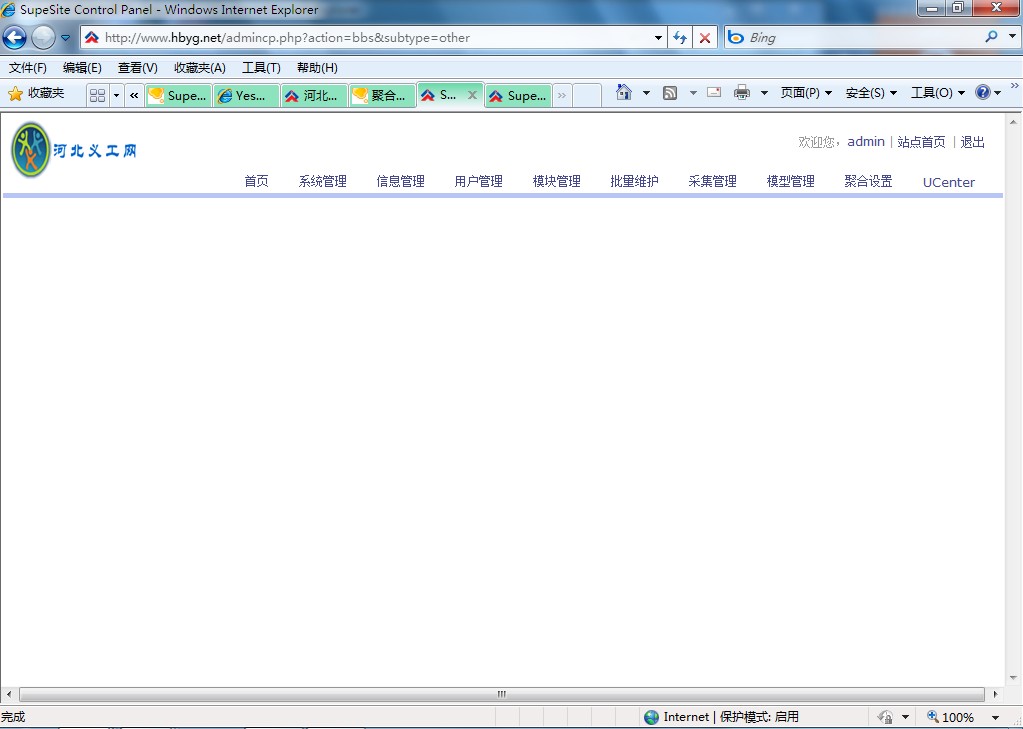The height and width of the screenshot is (729, 1023).
Task: Open the 页面(P) command menu
Action: 806,93
